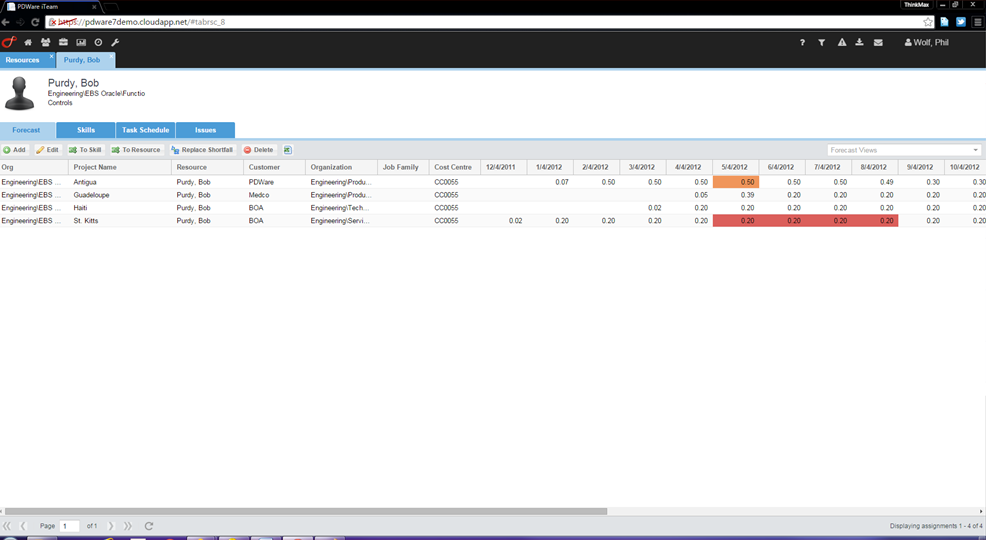Click the Job Family column header
The image size is (986, 540).
click(x=401, y=167)
